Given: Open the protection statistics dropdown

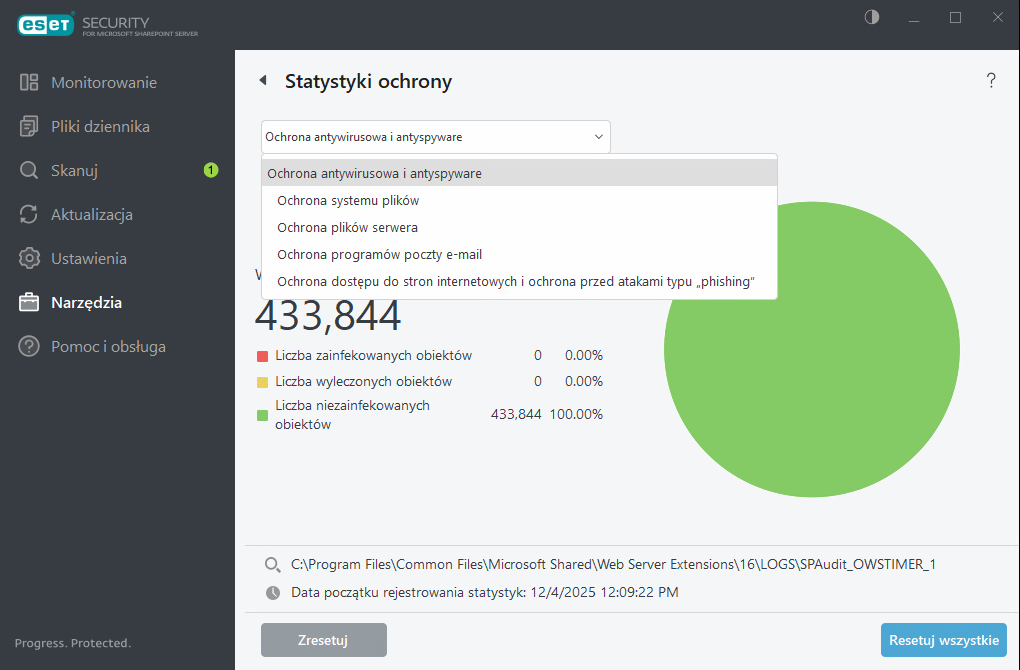Looking at the screenshot, I should coord(435,137).
